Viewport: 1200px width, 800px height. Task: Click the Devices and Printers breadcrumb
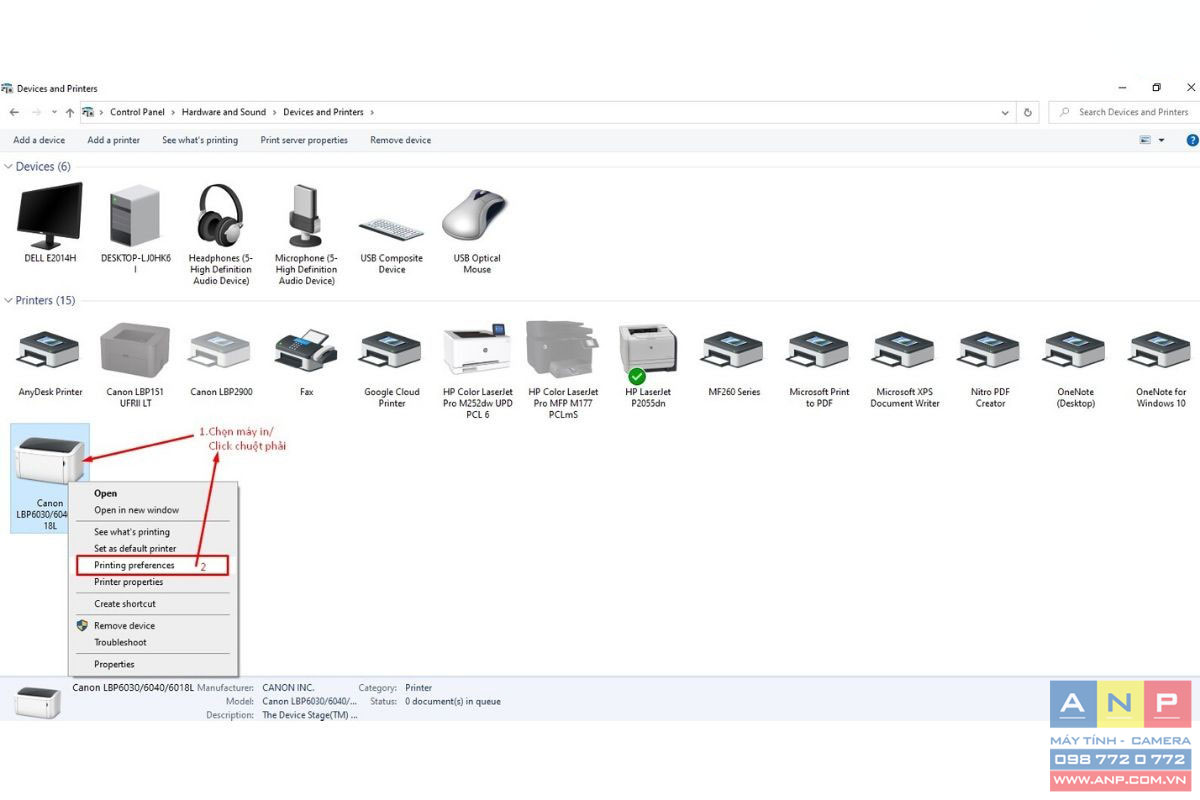tap(323, 112)
